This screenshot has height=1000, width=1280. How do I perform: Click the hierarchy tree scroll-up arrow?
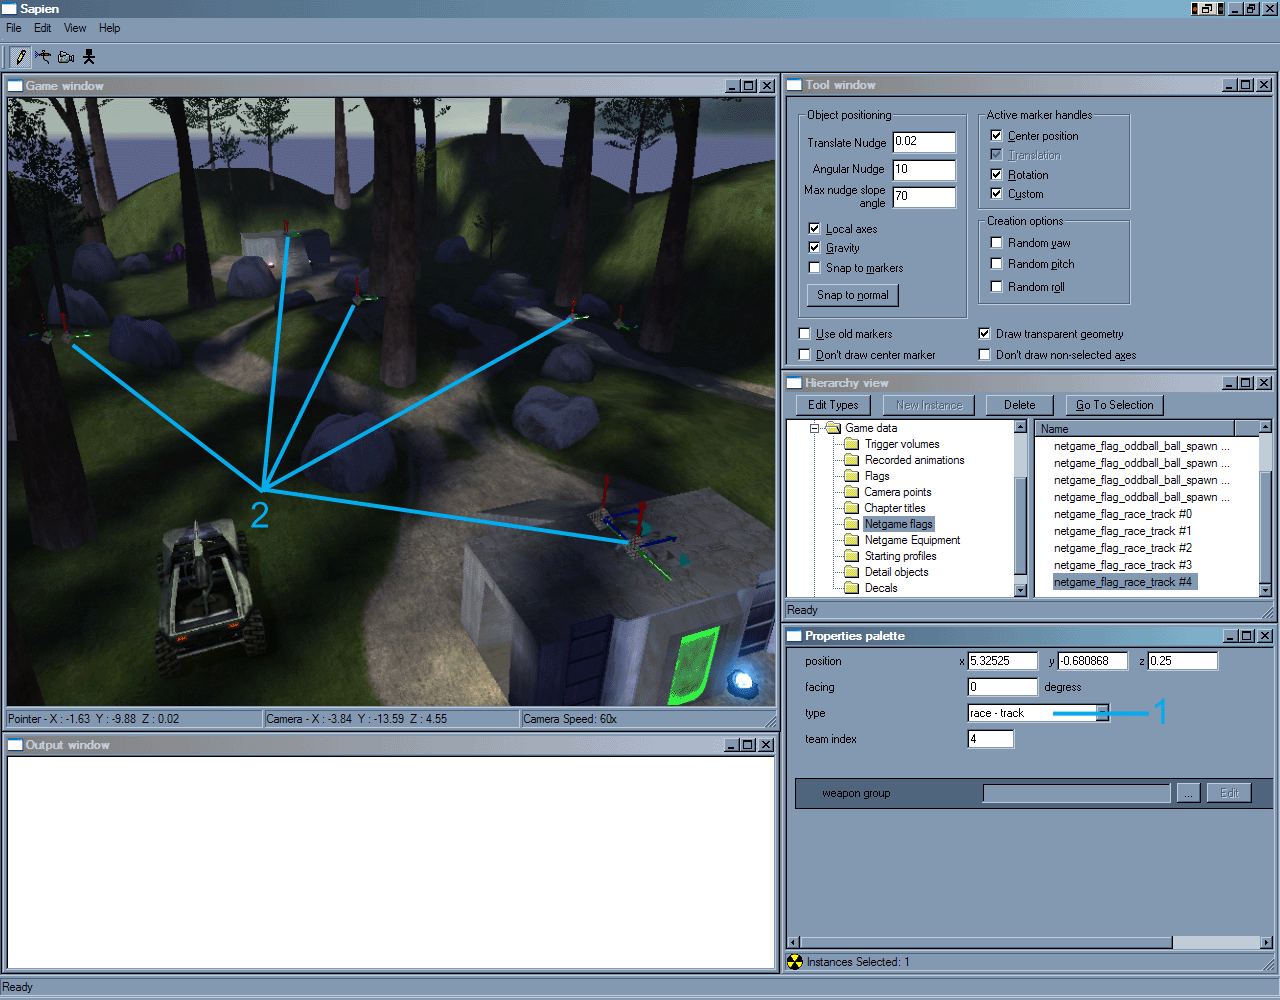(x=1020, y=427)
